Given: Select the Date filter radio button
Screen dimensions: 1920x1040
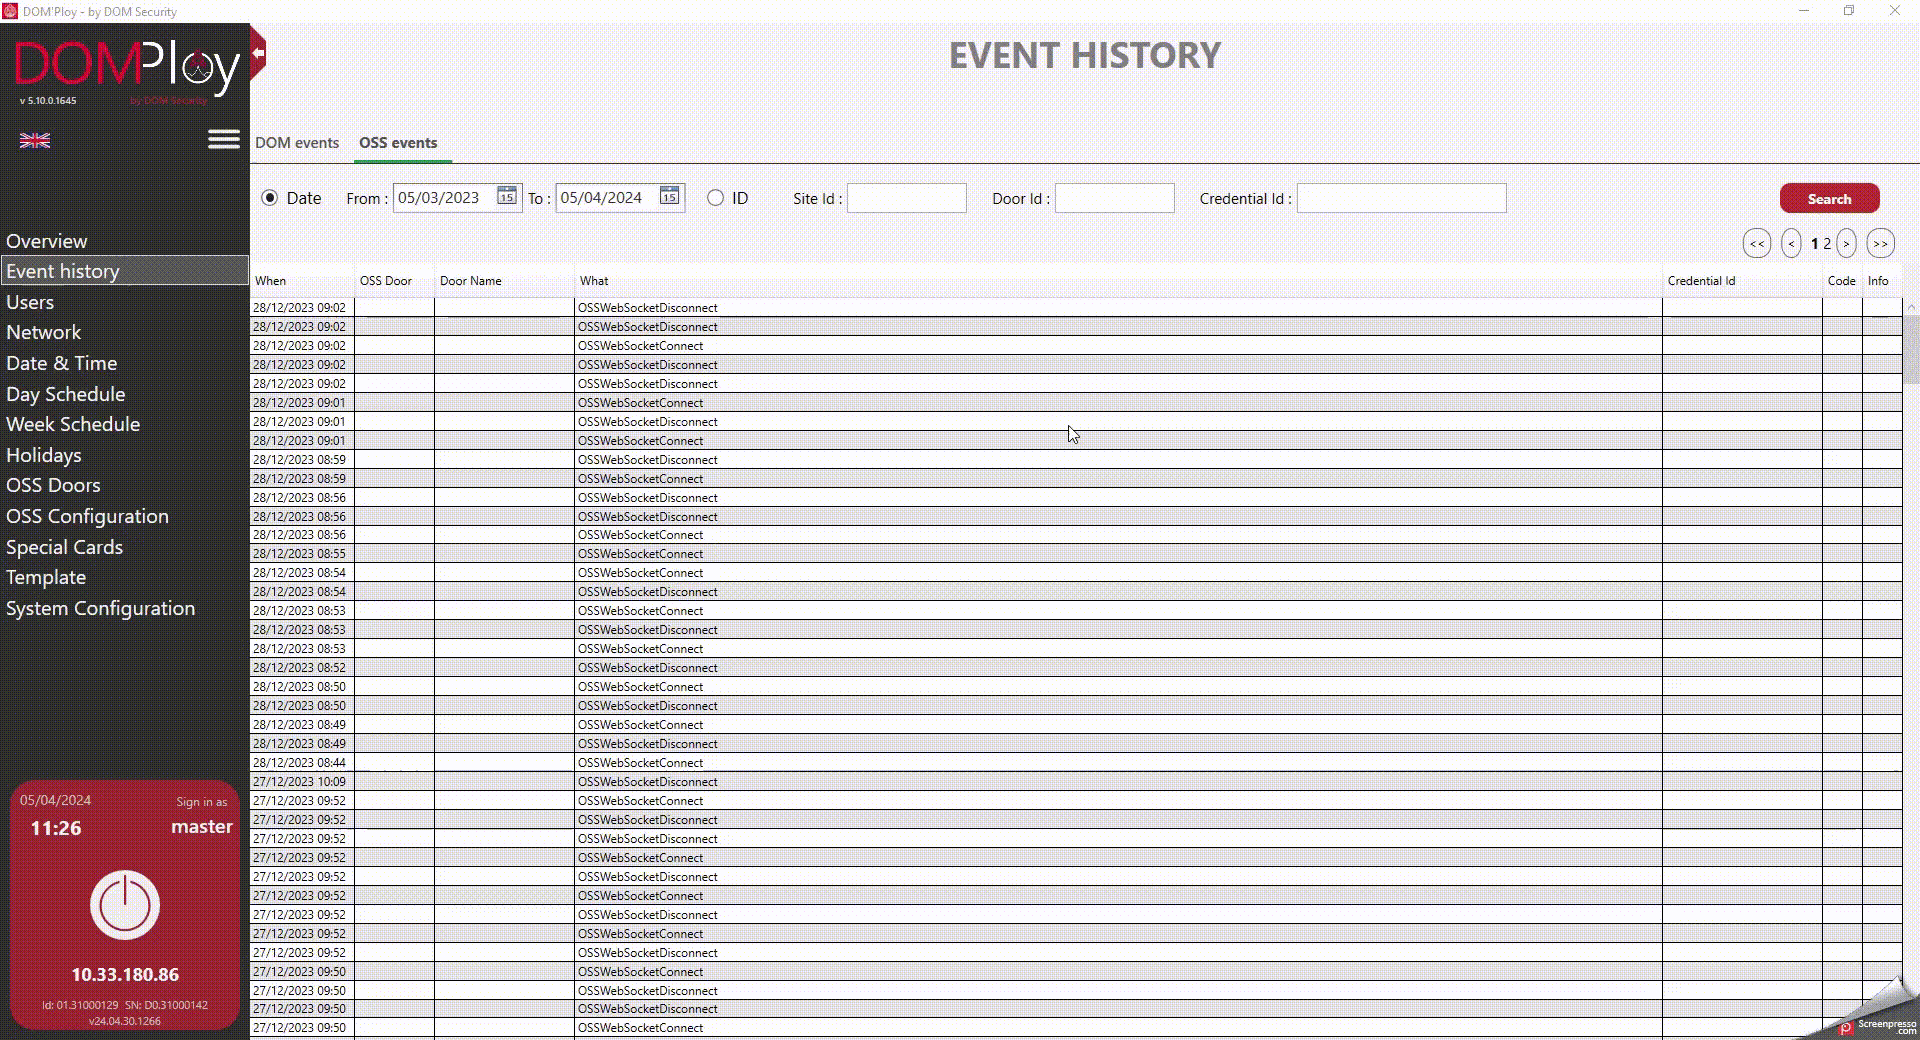Looking at the screenshot, I should point(270,198).
